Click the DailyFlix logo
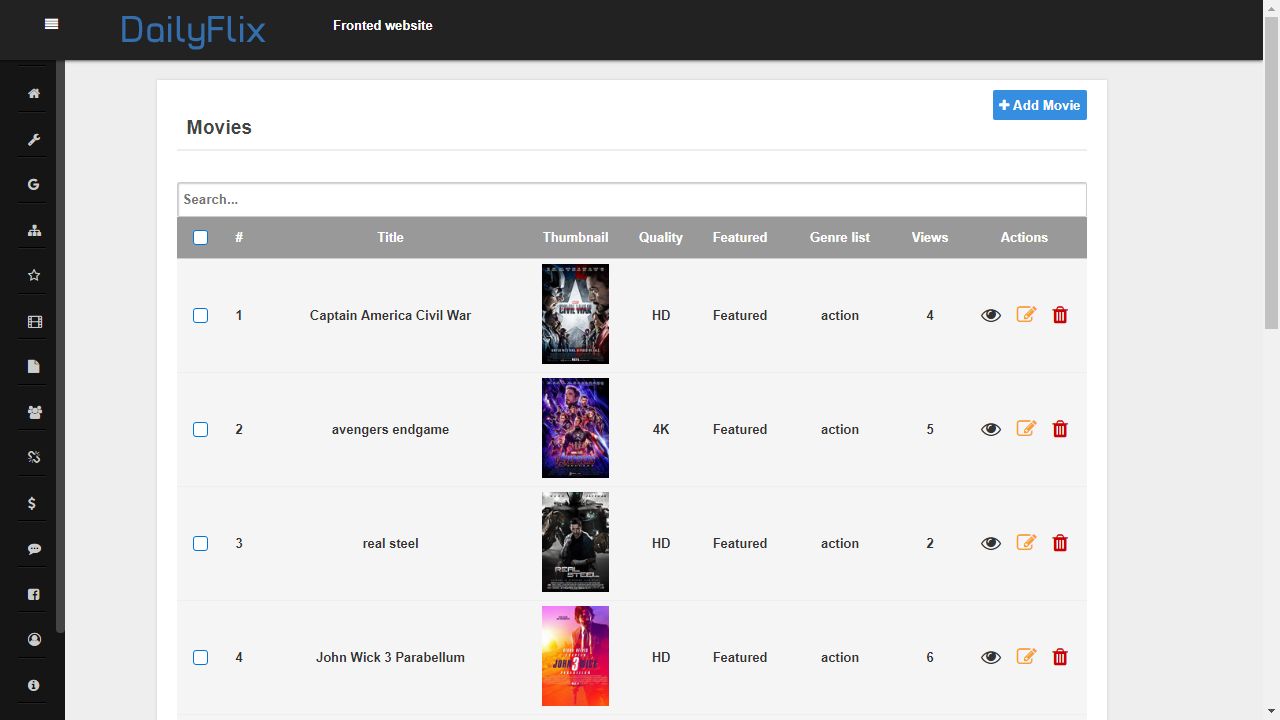 point(193,30)
